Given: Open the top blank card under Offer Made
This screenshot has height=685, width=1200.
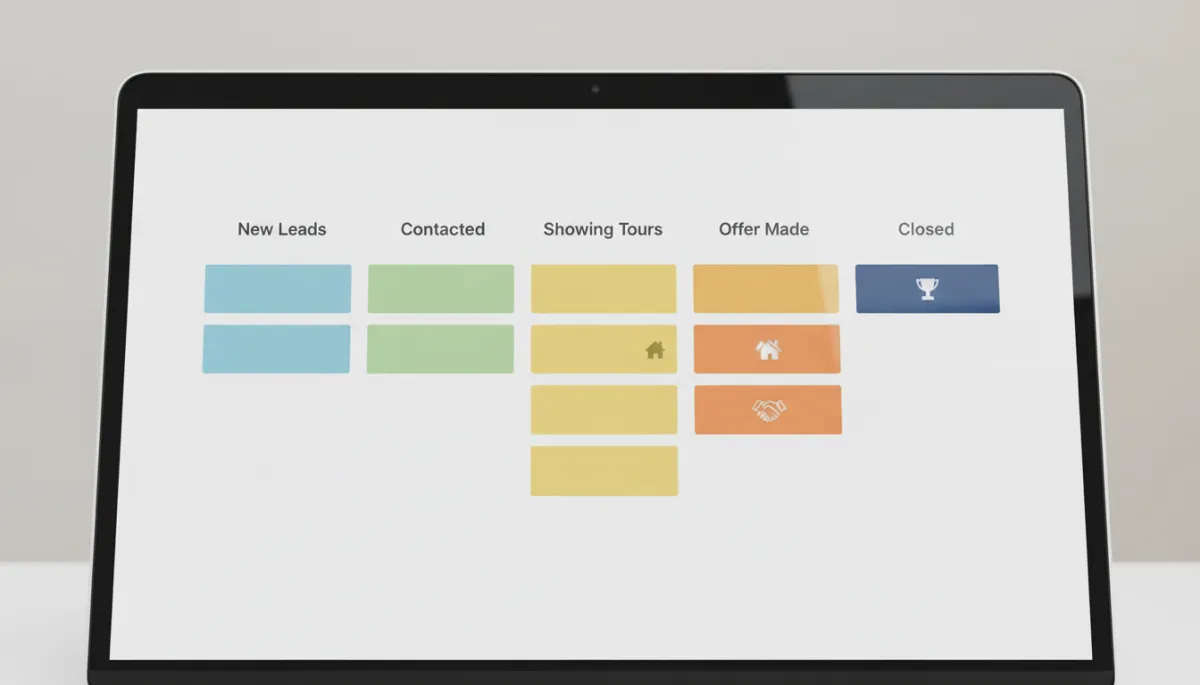Looking at the screenshot, I should coord(766,289).
